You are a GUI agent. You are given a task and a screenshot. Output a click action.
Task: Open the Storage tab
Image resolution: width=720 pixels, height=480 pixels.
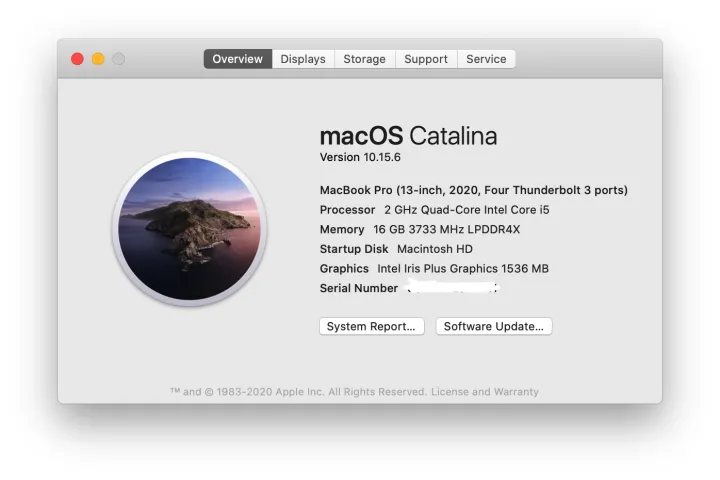[x=365, y=59]
